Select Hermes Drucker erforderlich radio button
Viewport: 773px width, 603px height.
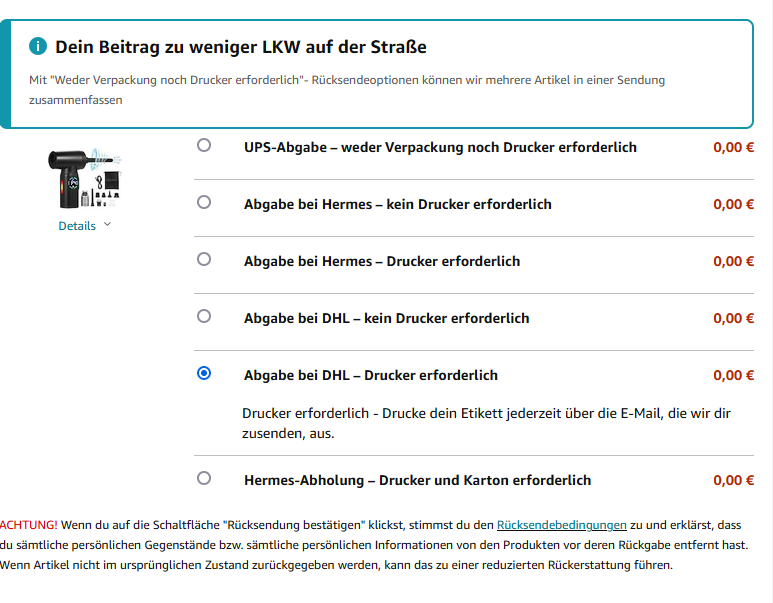[x=204, y=259]
